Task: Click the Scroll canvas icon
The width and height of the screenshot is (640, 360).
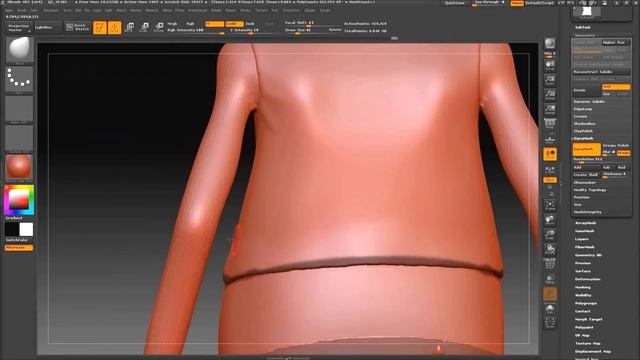Action: [550, 66]
